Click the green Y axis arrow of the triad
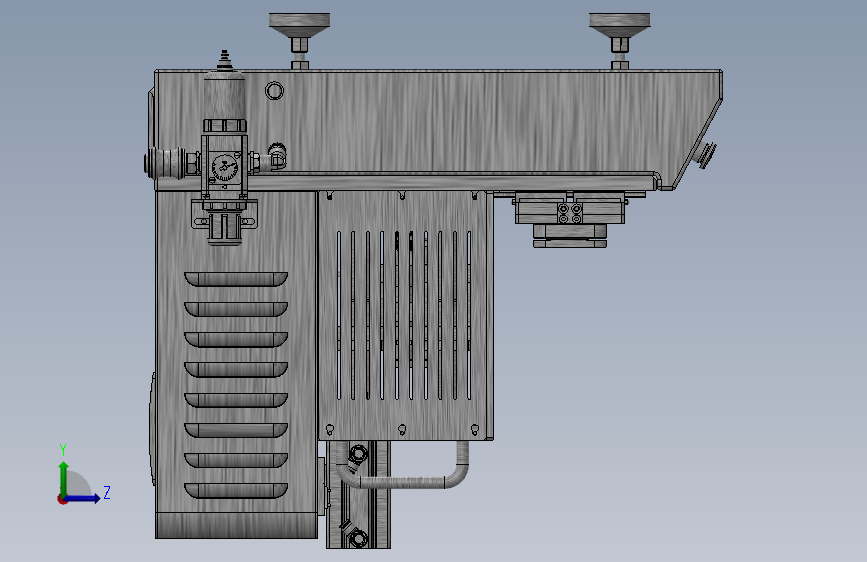Viewport: 867px width, 562px height. pyautogui.click(x=64, y=478)
